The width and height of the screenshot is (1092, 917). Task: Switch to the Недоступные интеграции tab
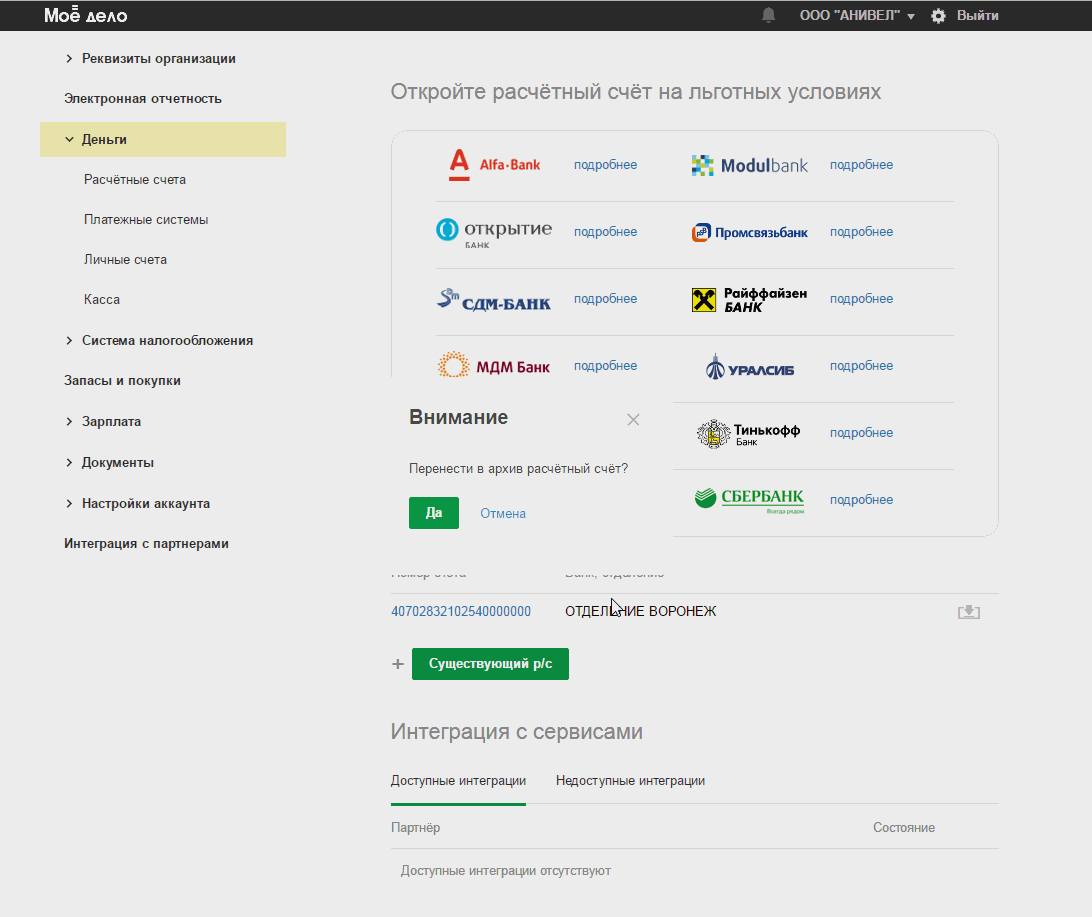pos(630,781)
